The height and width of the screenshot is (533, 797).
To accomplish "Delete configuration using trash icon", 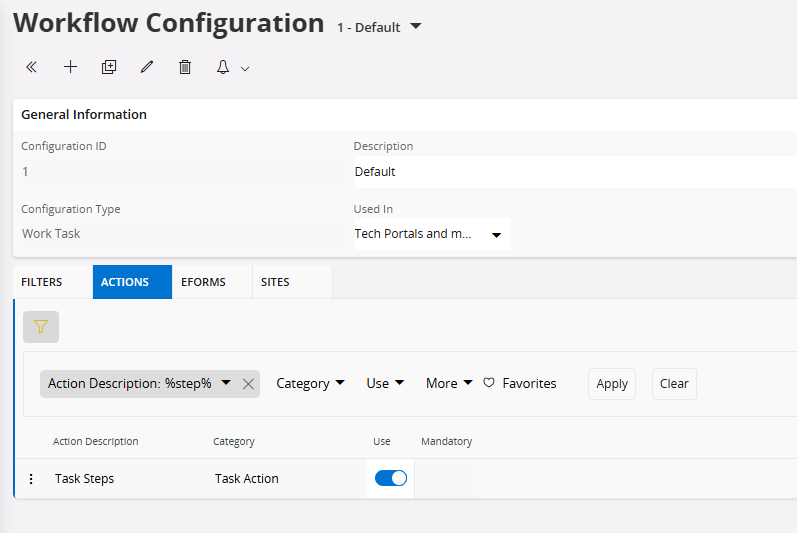I will click(185, 67).
